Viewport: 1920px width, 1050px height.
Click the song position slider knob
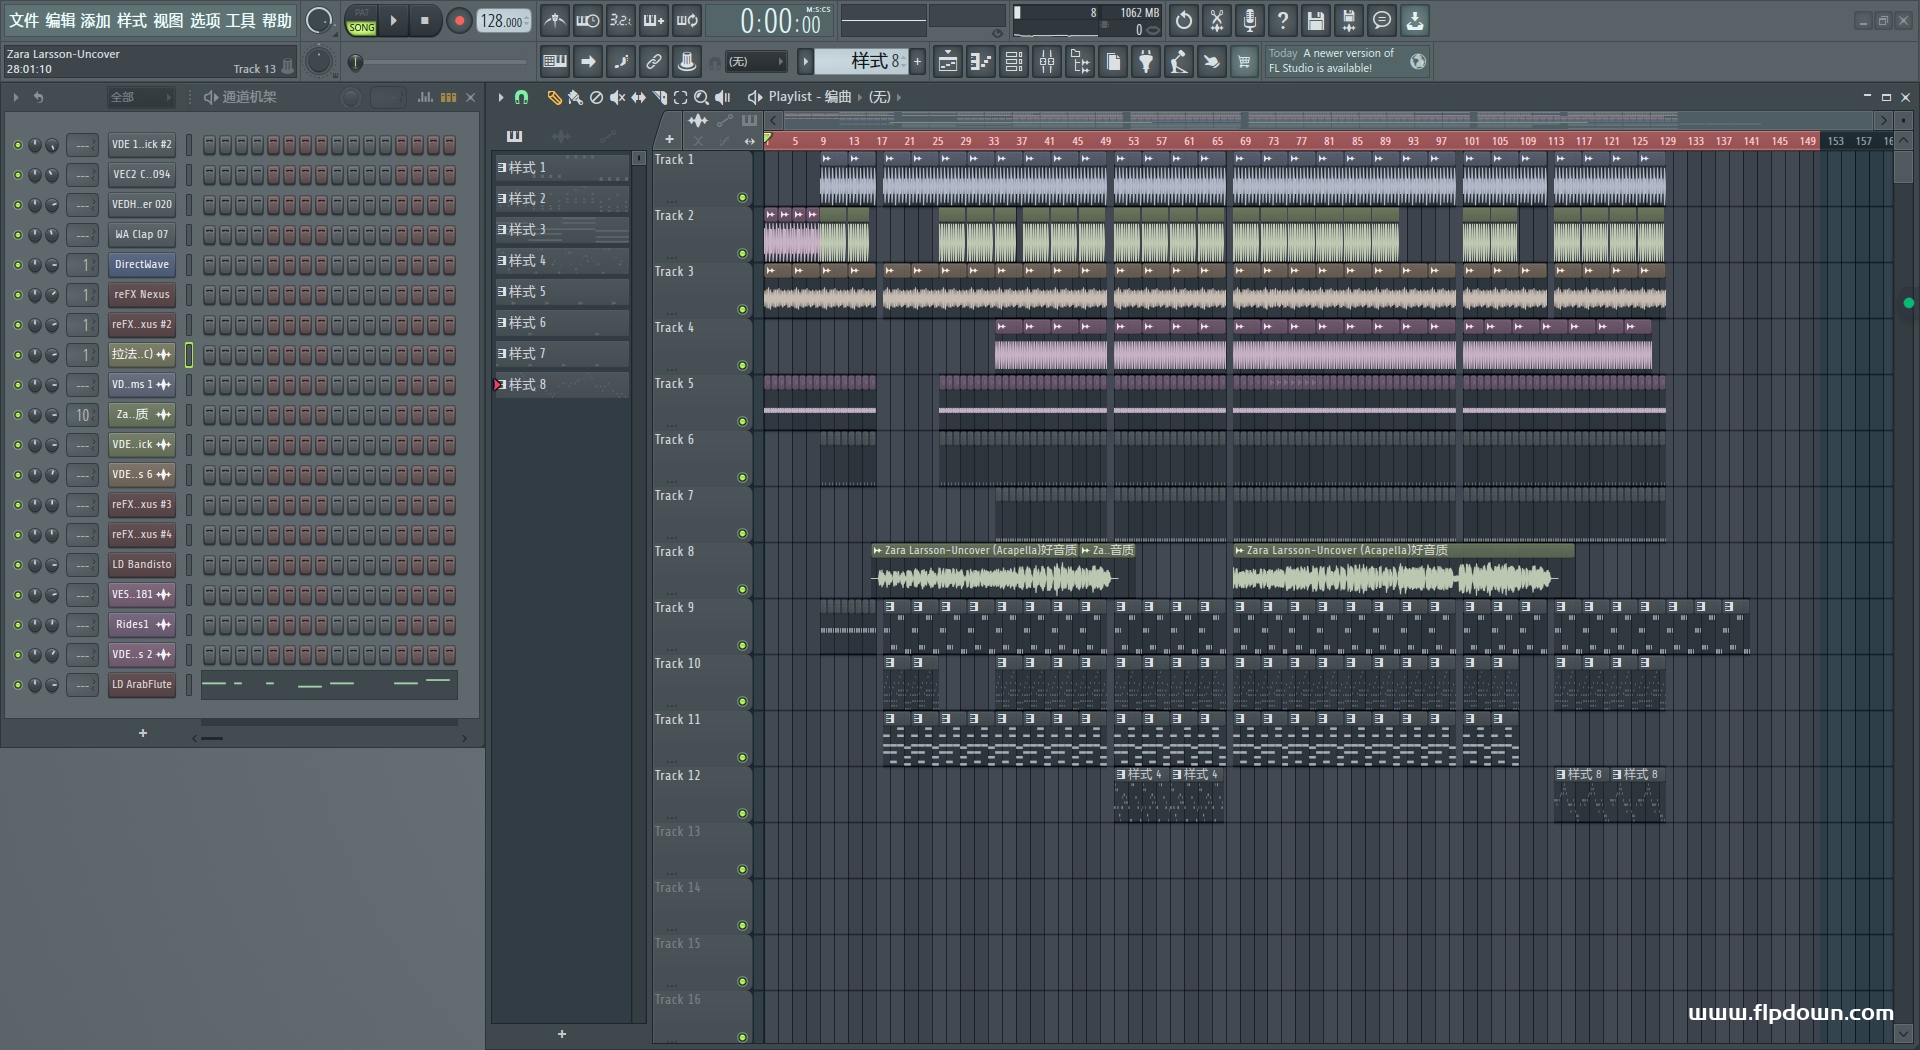click(x=355, y=62)
